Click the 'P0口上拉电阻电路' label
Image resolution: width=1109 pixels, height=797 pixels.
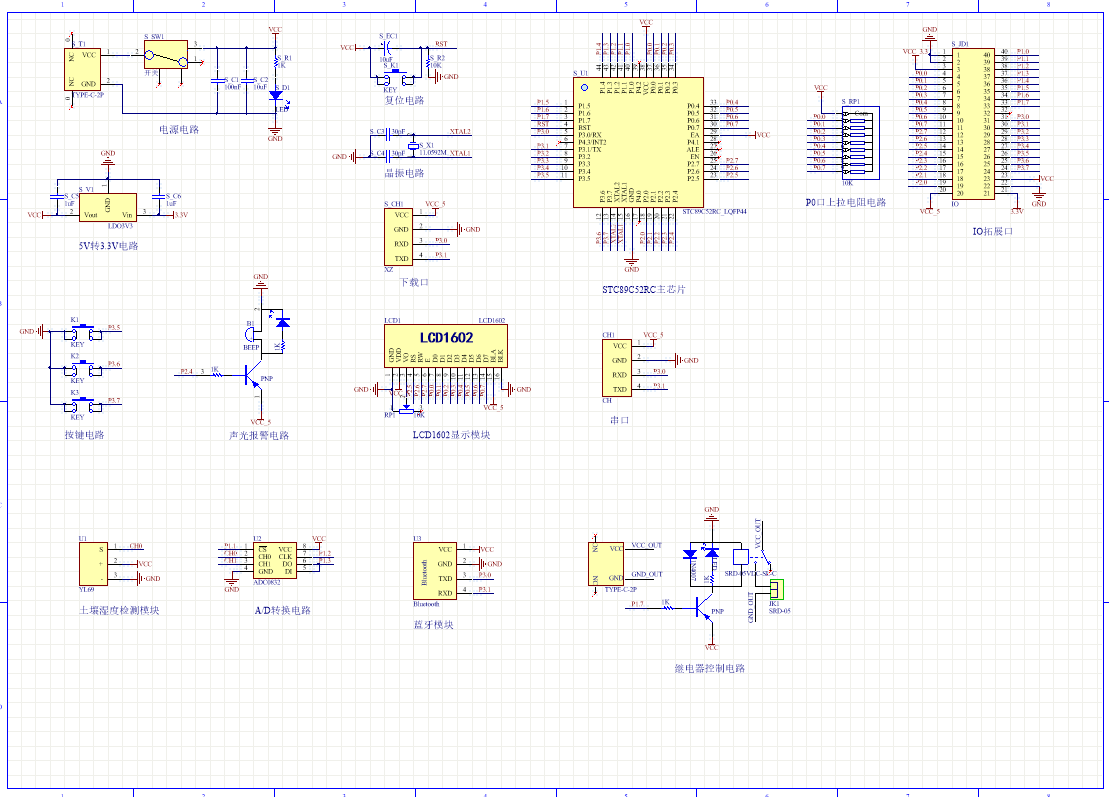tap(846, 202)
